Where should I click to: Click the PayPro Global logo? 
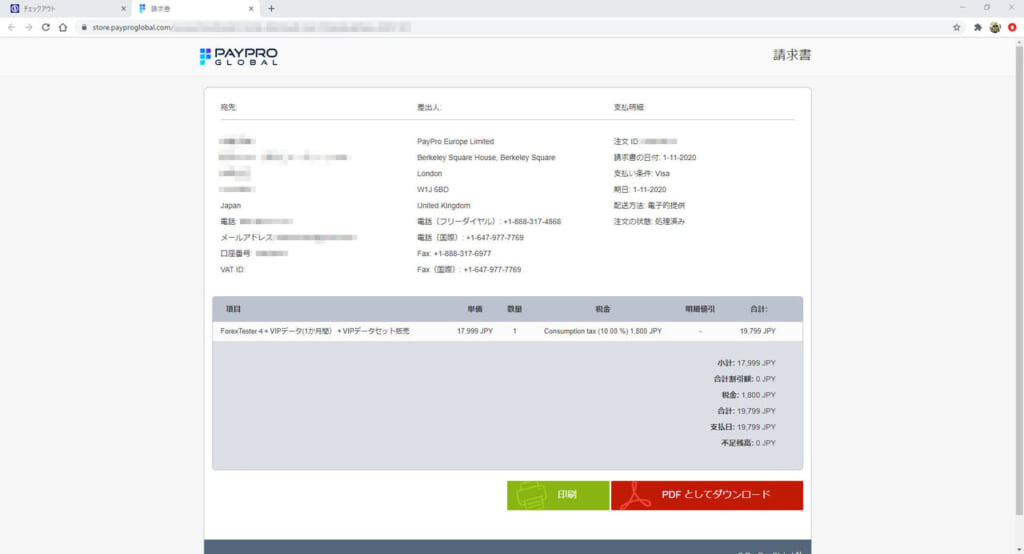point(238,56)
